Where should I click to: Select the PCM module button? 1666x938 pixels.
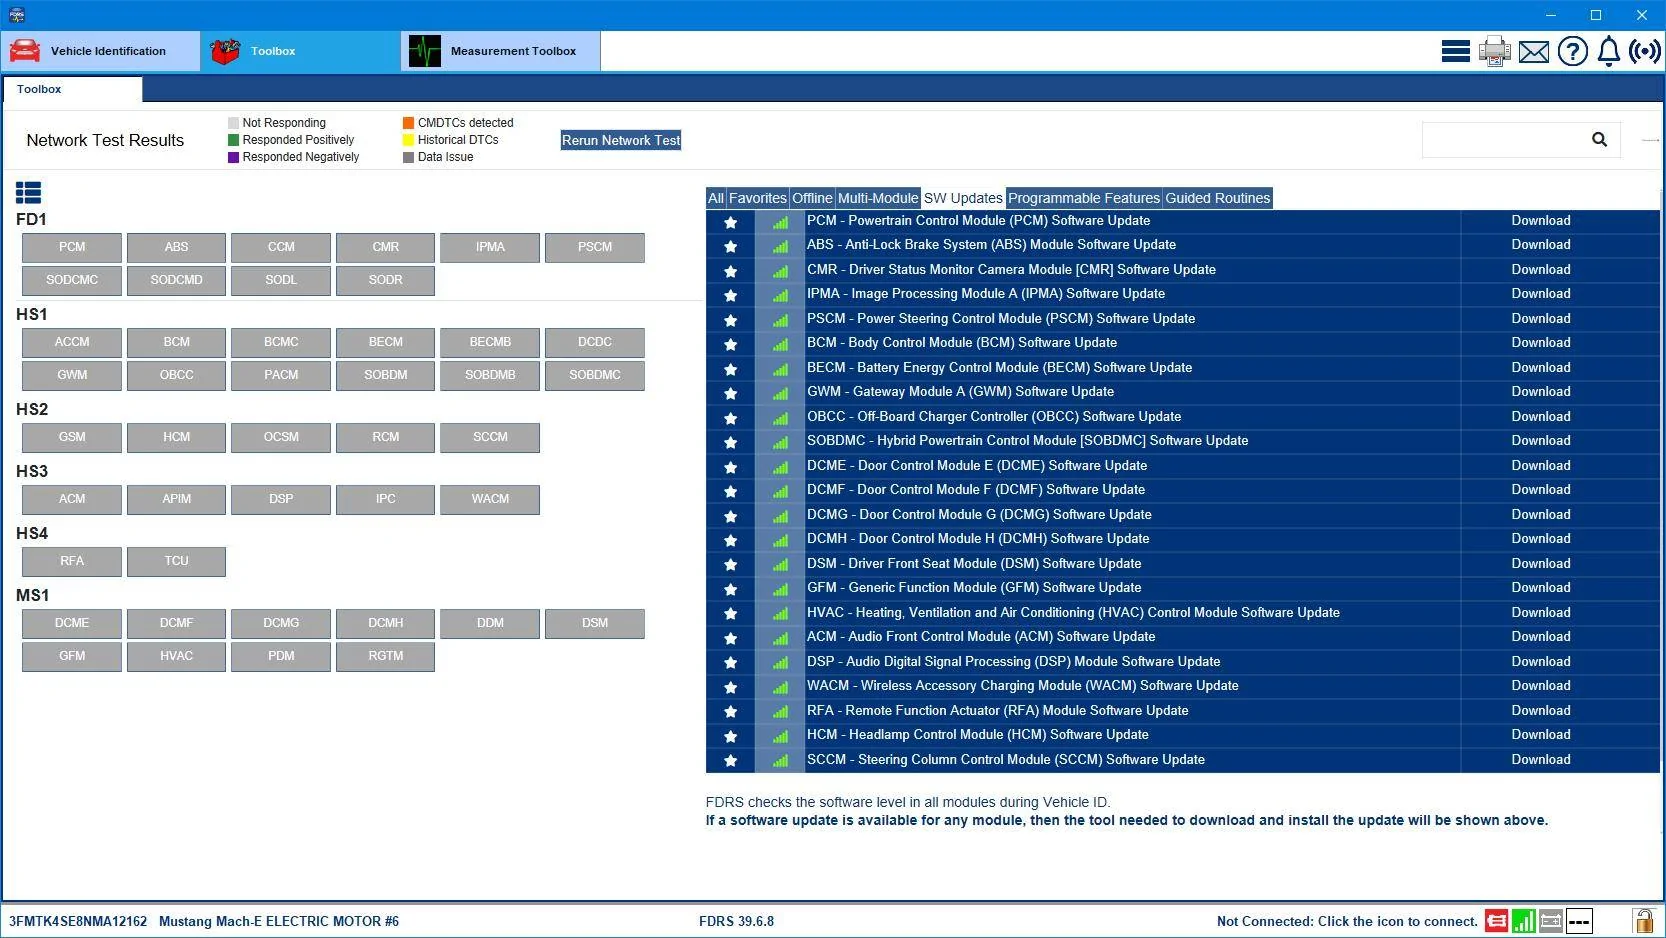click(72, 247)
